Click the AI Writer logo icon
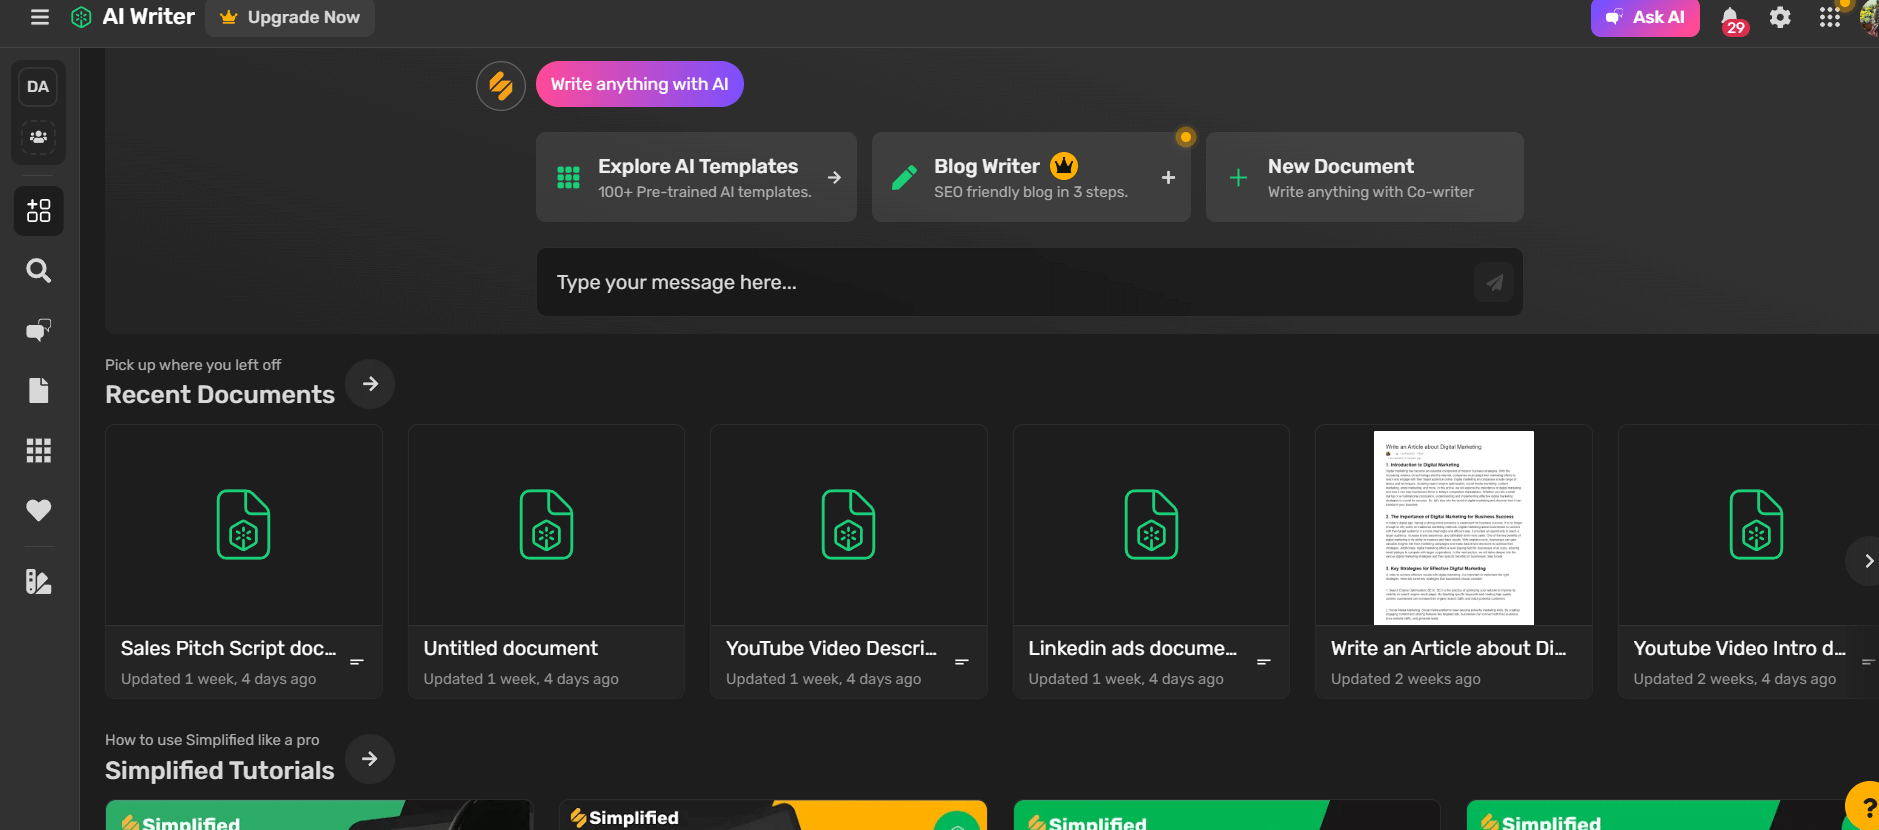Viewport: 1879px width, 830px height. (82, 17)
